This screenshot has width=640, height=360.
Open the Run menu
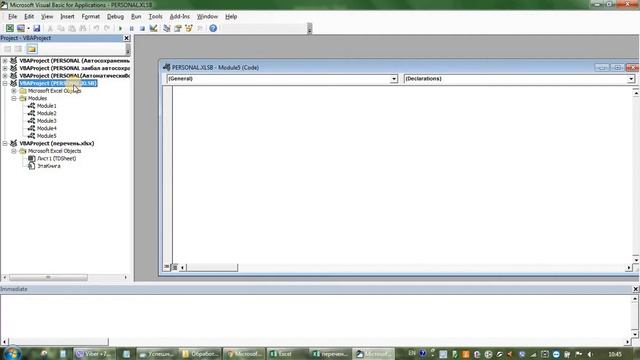[136, 16]
